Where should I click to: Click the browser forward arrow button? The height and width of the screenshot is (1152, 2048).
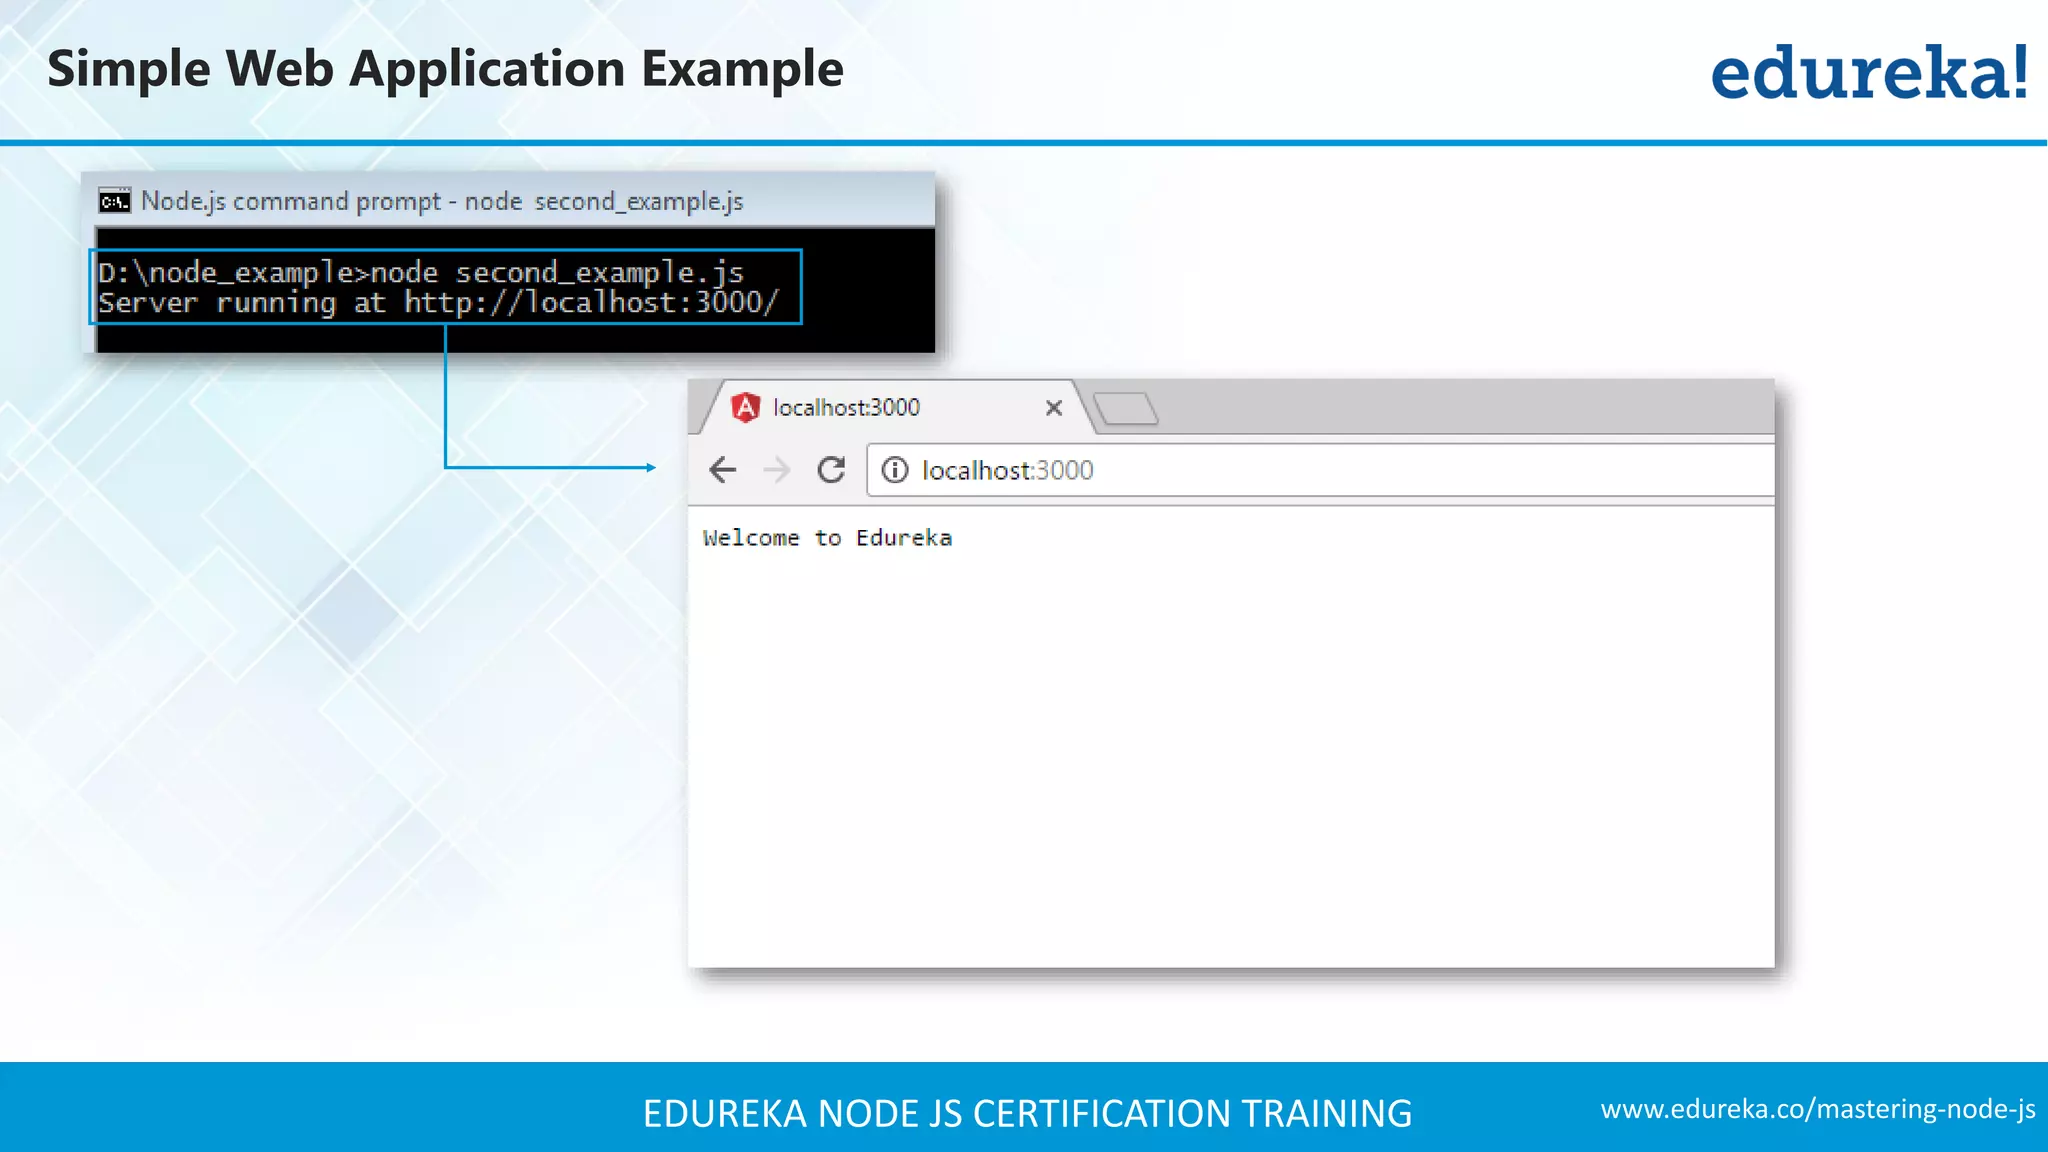tap(776, 469)
